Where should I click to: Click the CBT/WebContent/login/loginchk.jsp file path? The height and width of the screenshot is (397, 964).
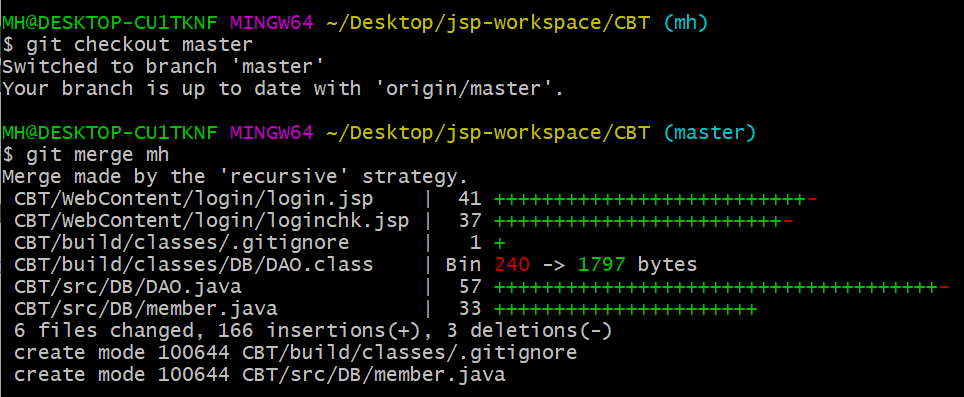point(211,221)
